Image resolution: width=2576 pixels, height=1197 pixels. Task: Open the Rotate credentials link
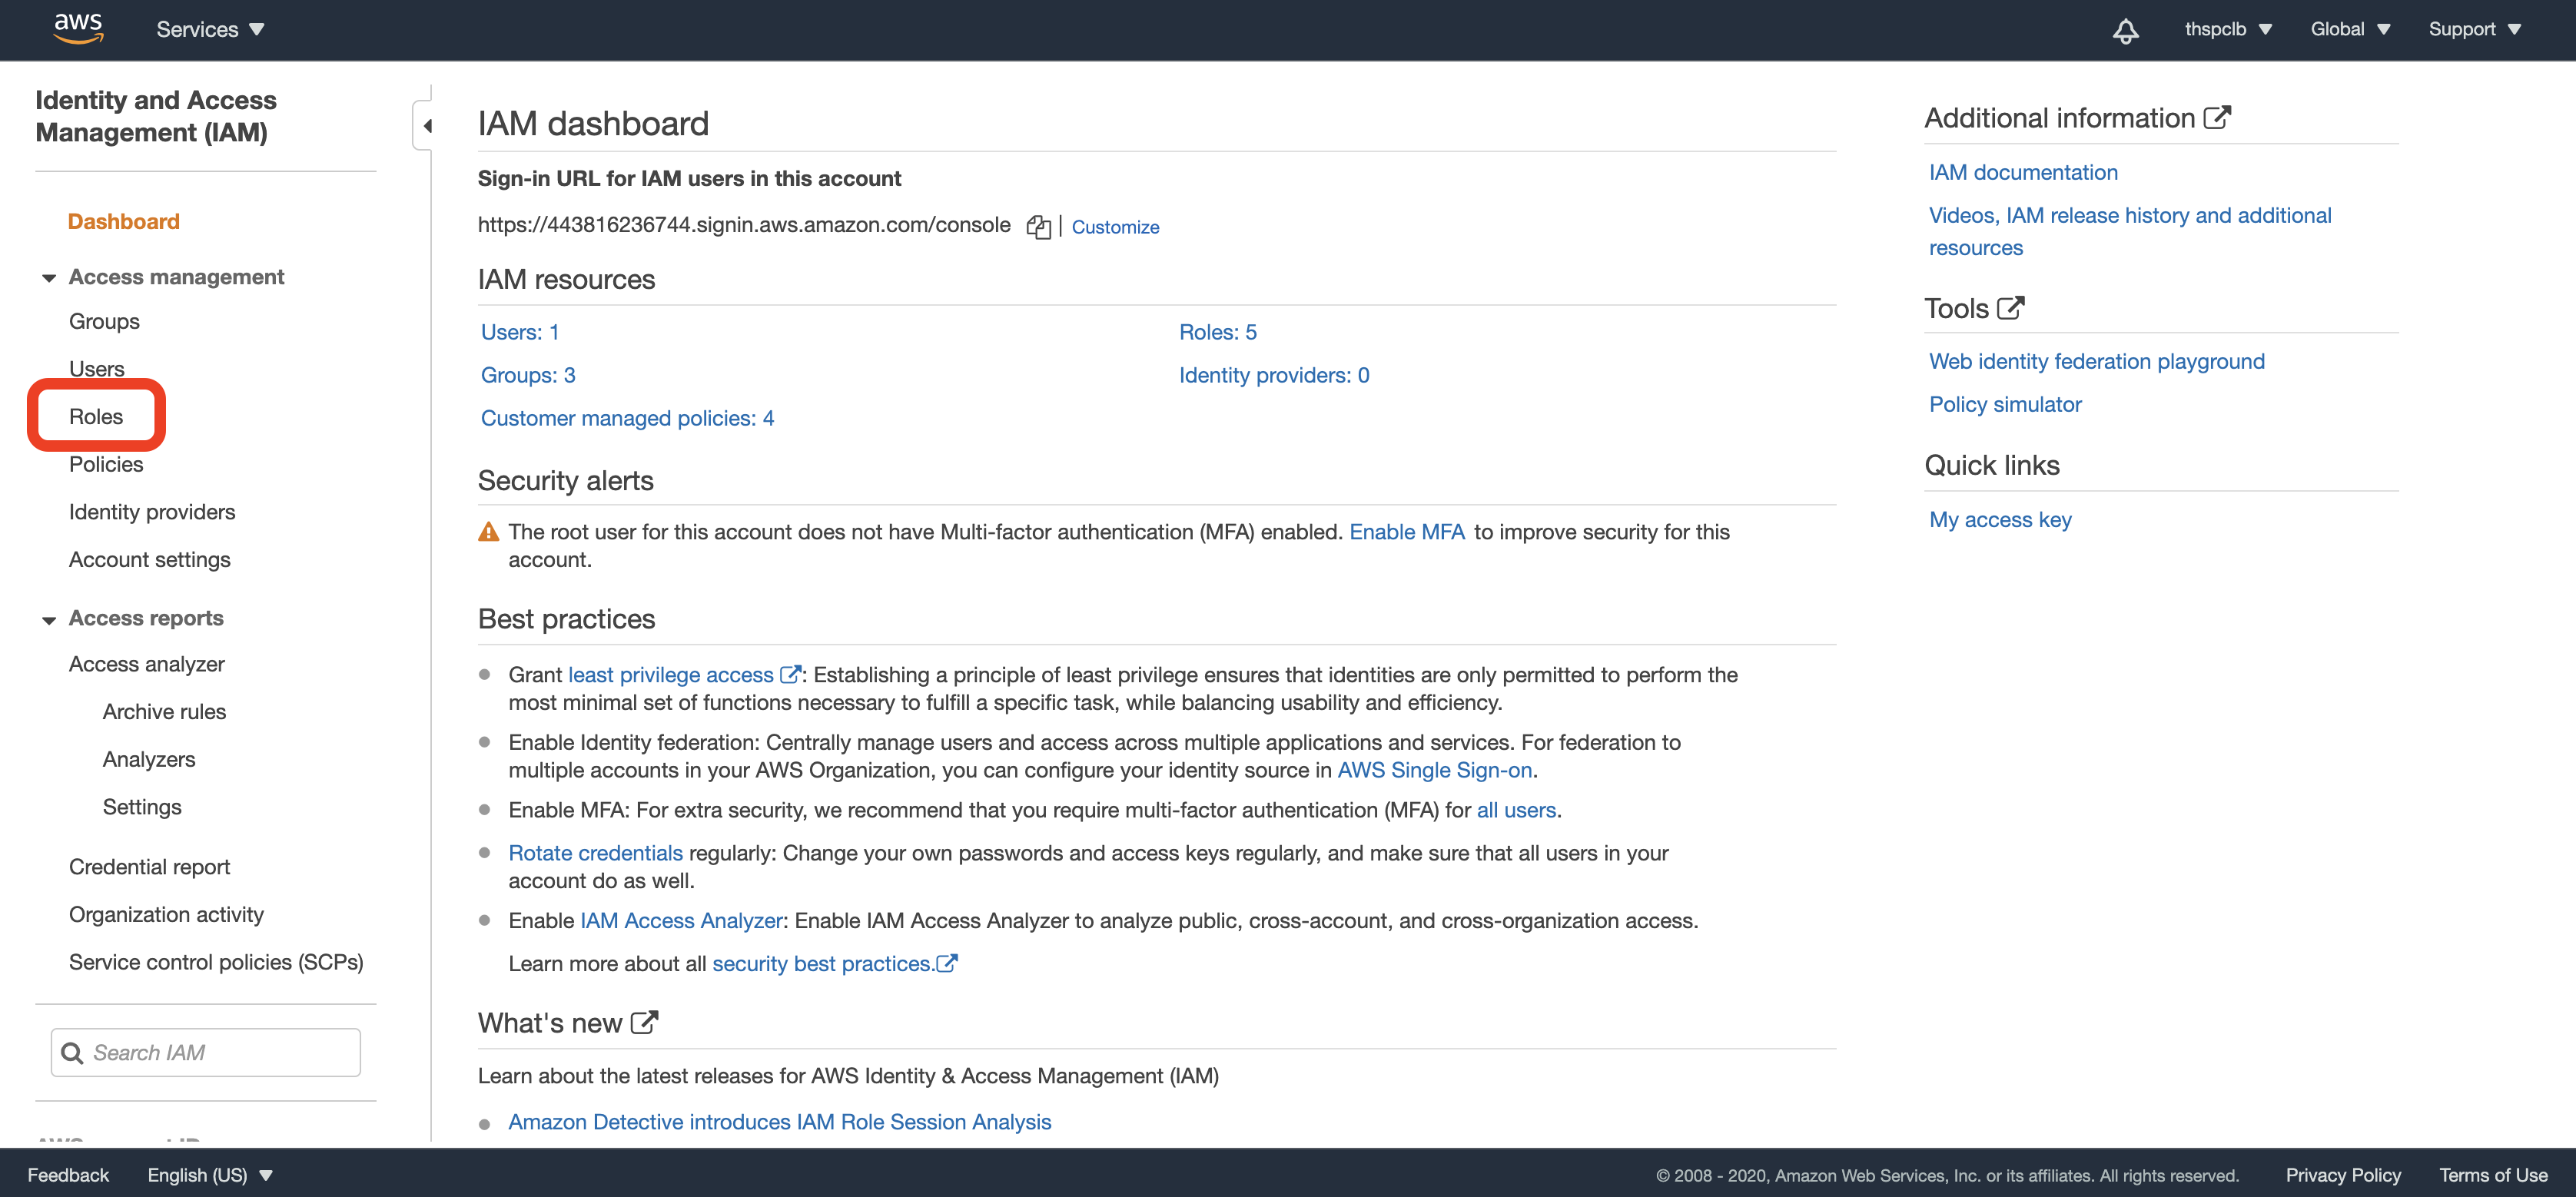595,853
